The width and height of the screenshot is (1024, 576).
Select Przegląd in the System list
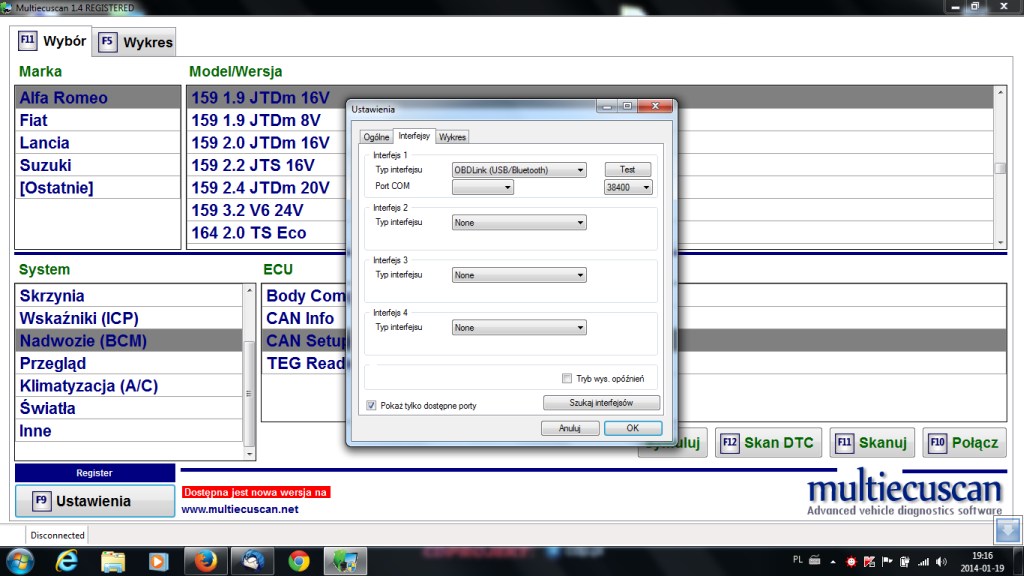tap(129, 363)
